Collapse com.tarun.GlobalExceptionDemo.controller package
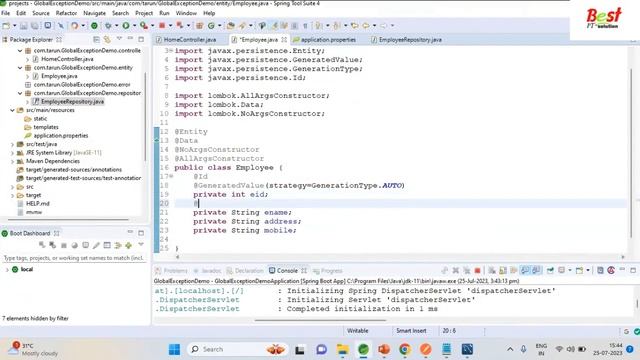 (20, 51)
